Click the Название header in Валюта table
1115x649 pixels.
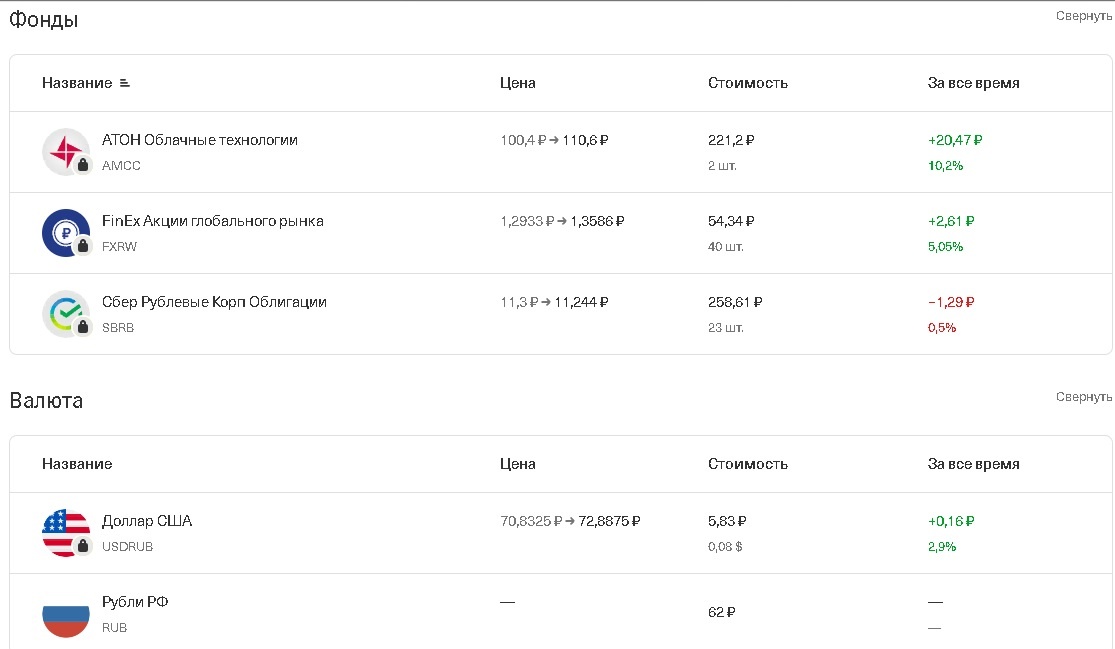point(77,464)
